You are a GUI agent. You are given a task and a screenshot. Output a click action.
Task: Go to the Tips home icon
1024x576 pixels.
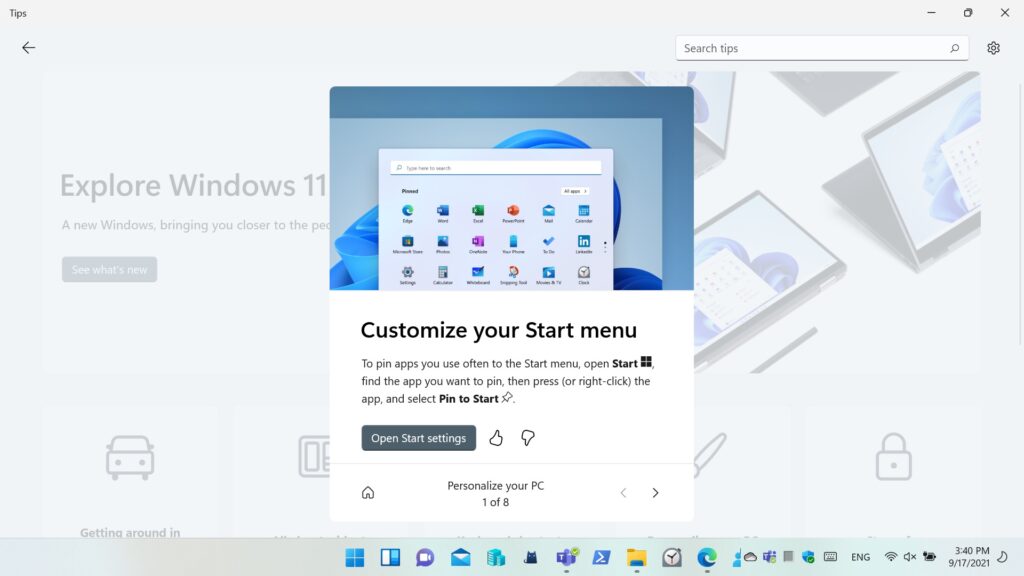coord(368,493)
